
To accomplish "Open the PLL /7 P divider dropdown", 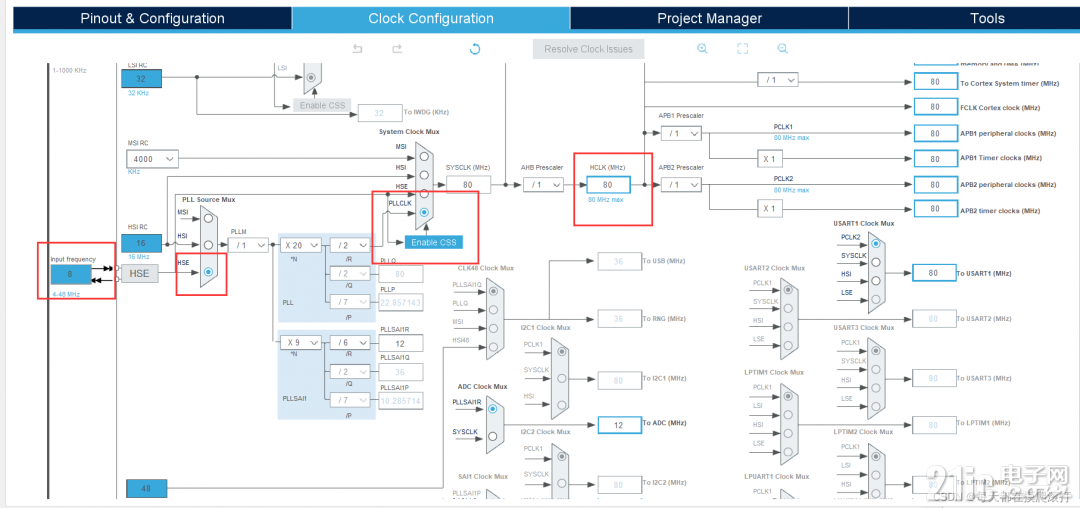I will 351,301.
